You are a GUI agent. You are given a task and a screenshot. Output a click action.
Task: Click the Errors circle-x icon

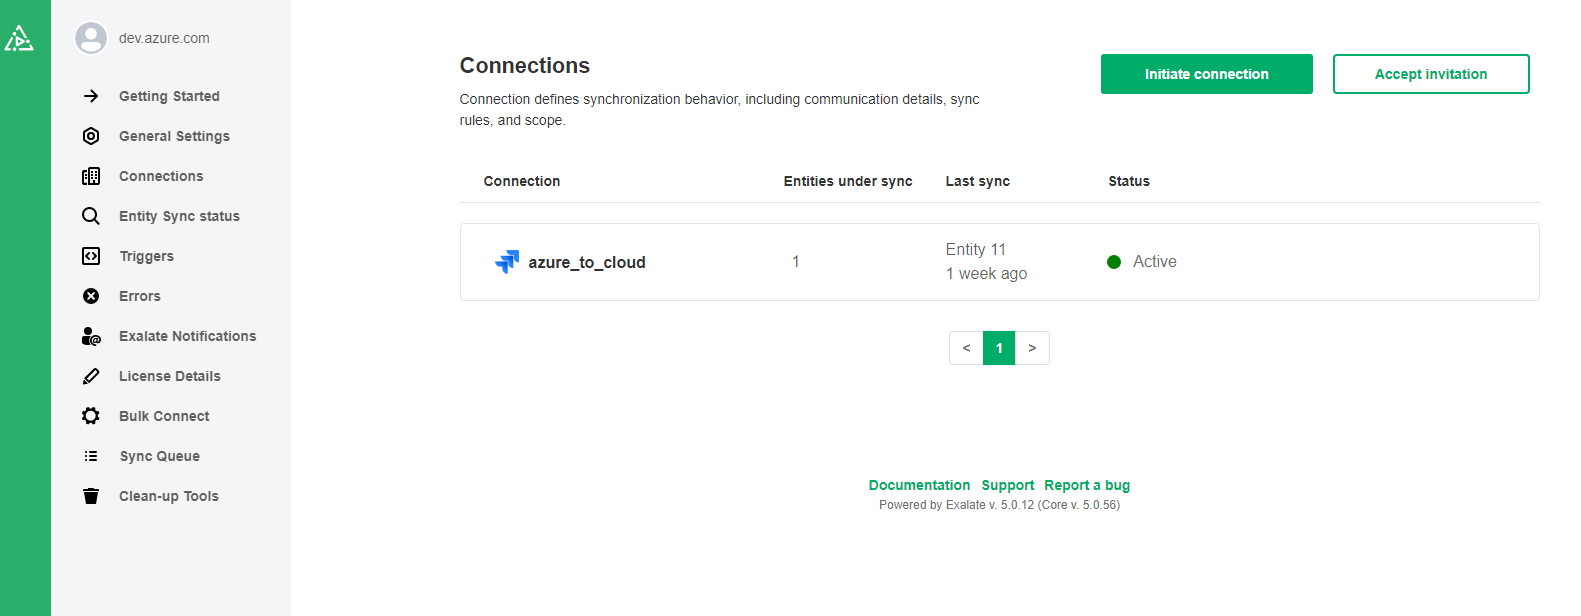pyautogui.click(x=91, y=296)
